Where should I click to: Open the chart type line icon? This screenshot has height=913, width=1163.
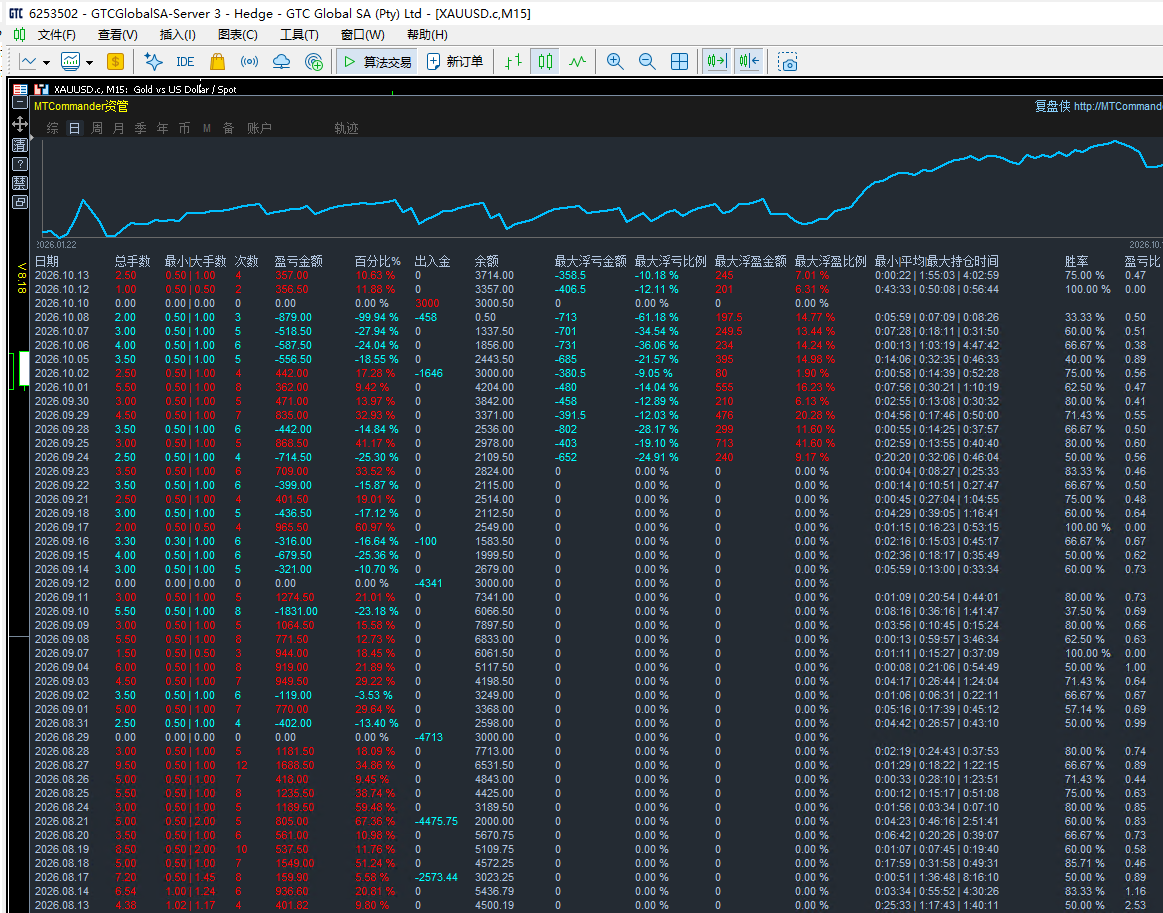(x=28, y=62)
